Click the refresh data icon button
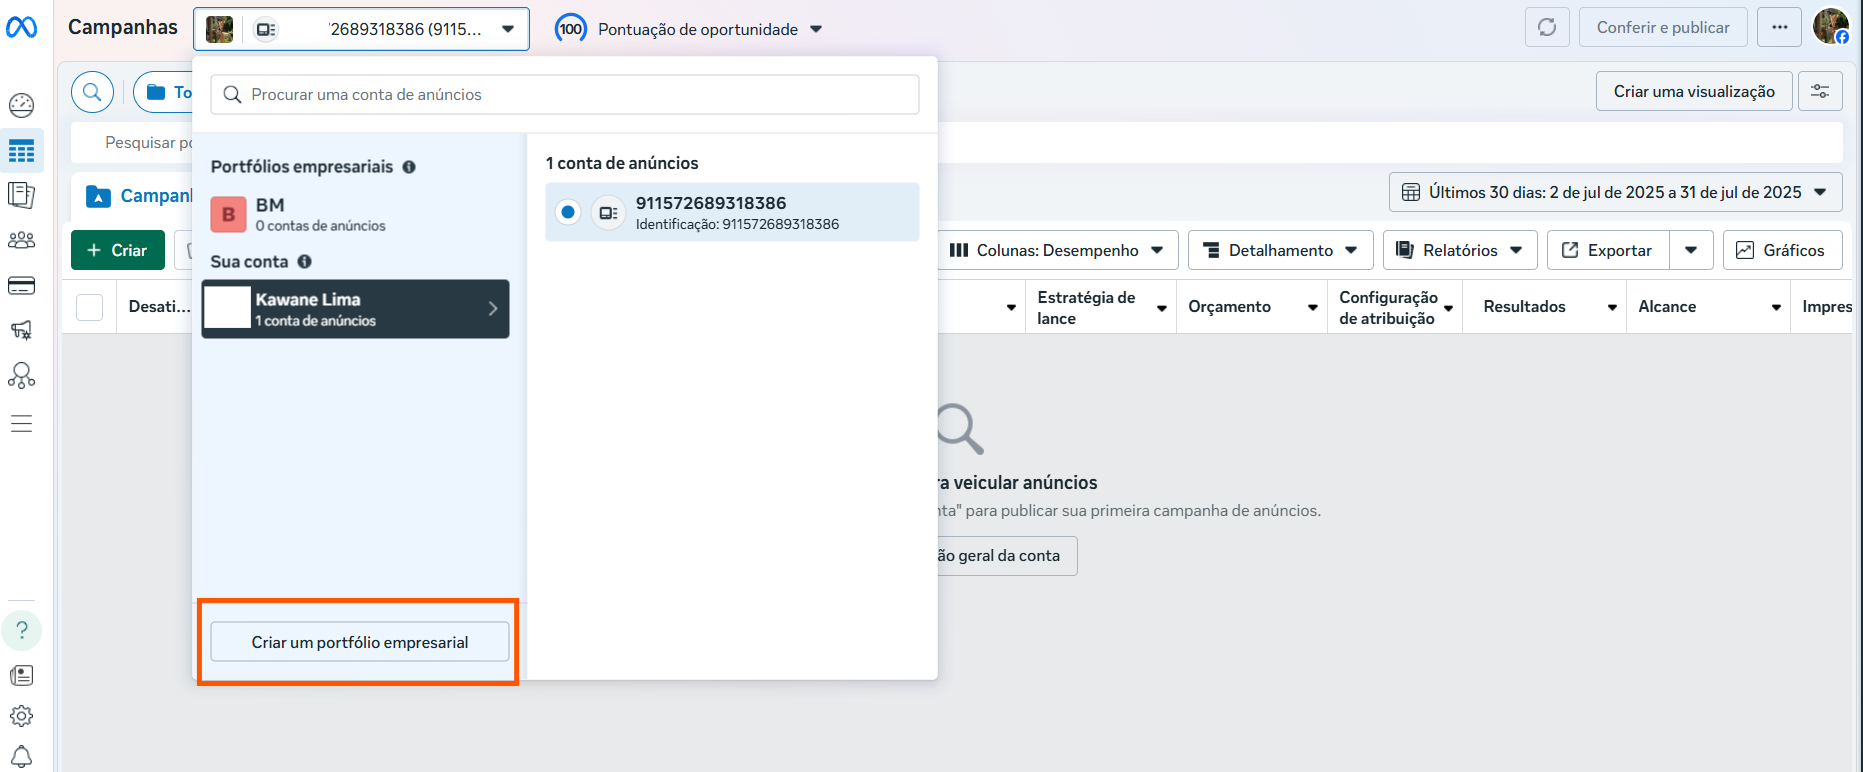 tap(1547, 28)
